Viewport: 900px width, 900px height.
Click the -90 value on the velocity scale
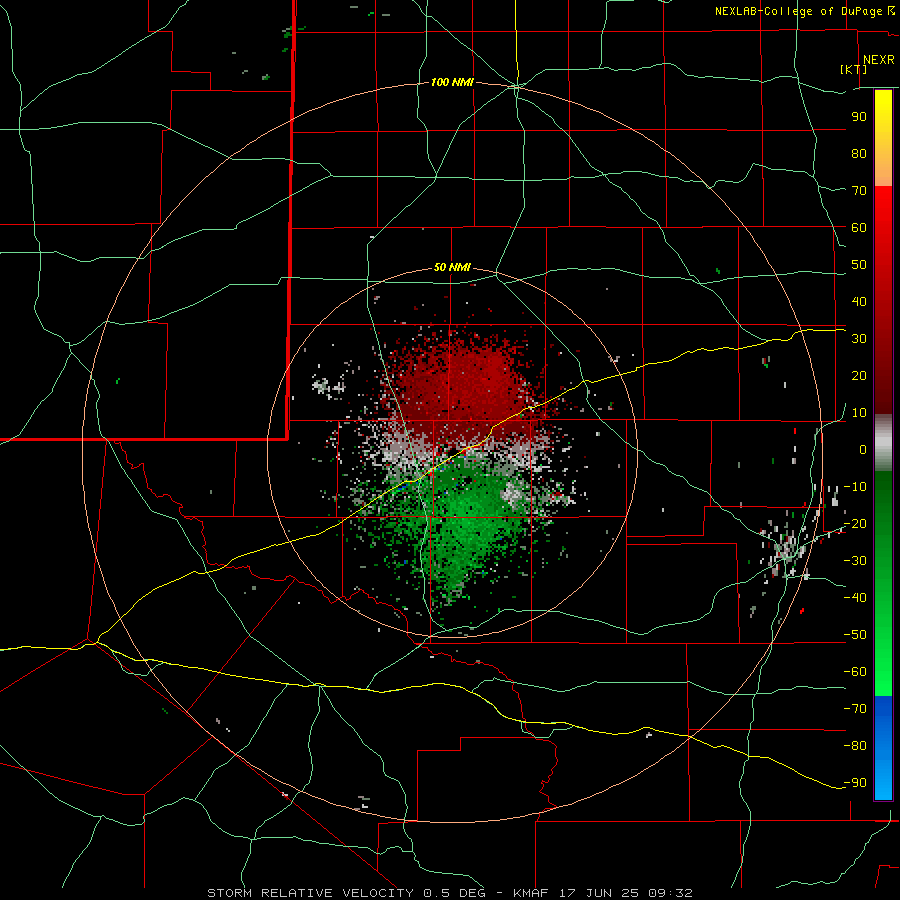[x=855, y=783]
